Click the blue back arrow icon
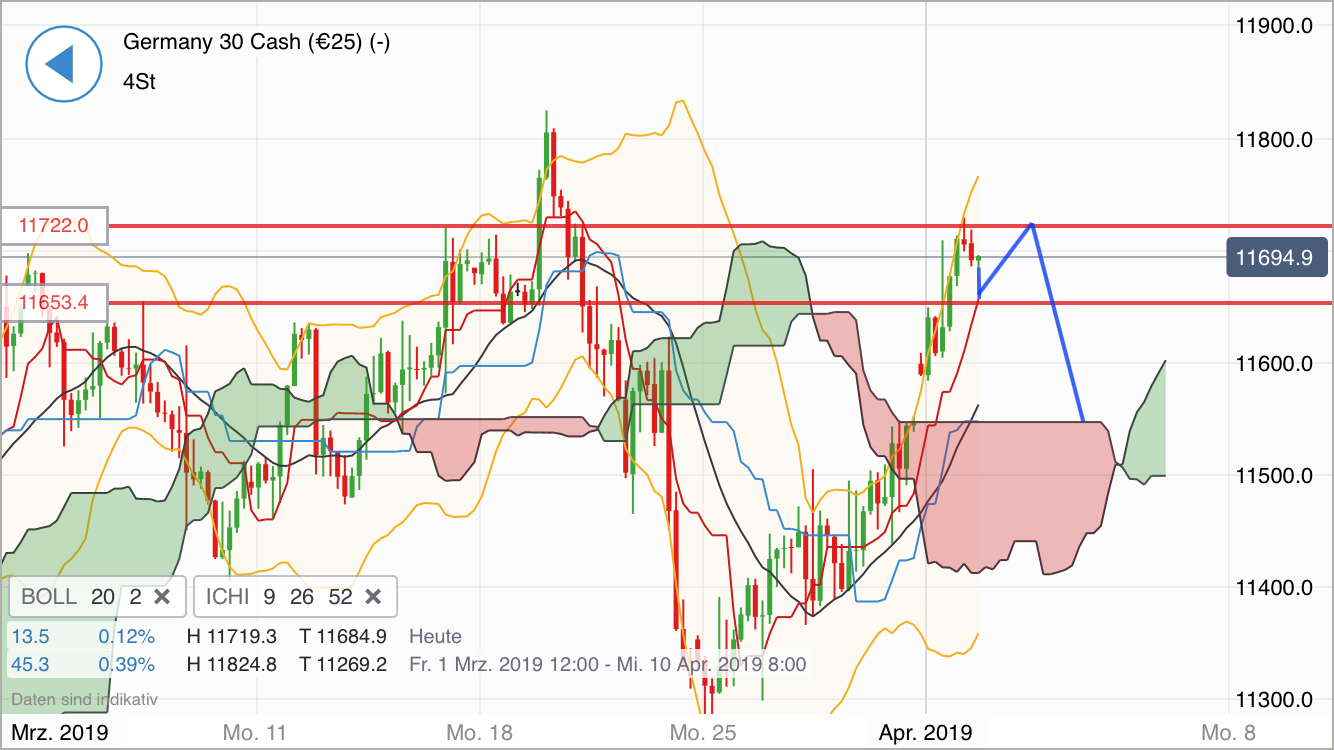The image size is (1334, 750). coord(63,64)
